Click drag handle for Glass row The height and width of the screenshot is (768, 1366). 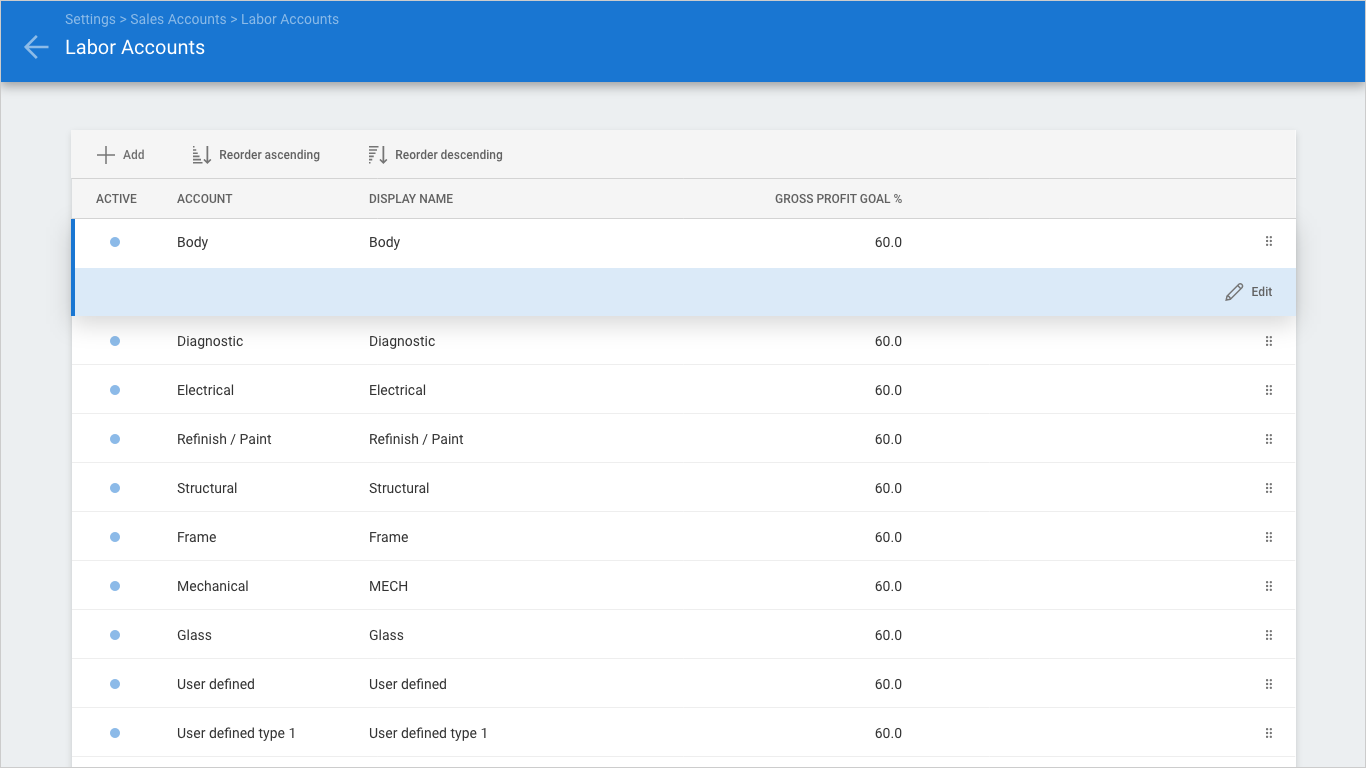click(x=1269, y=635)
